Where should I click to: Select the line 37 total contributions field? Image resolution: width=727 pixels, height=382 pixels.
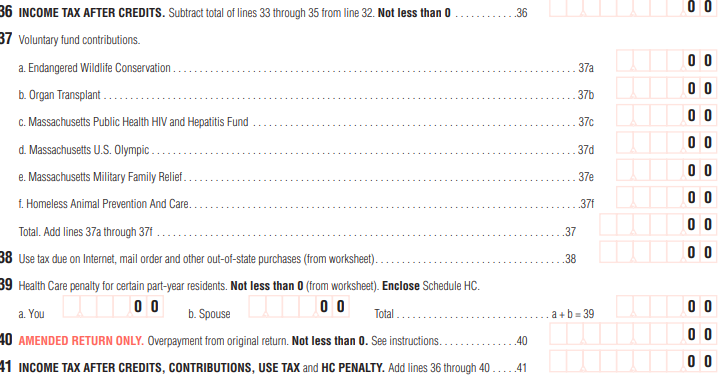tap(658, 224)
